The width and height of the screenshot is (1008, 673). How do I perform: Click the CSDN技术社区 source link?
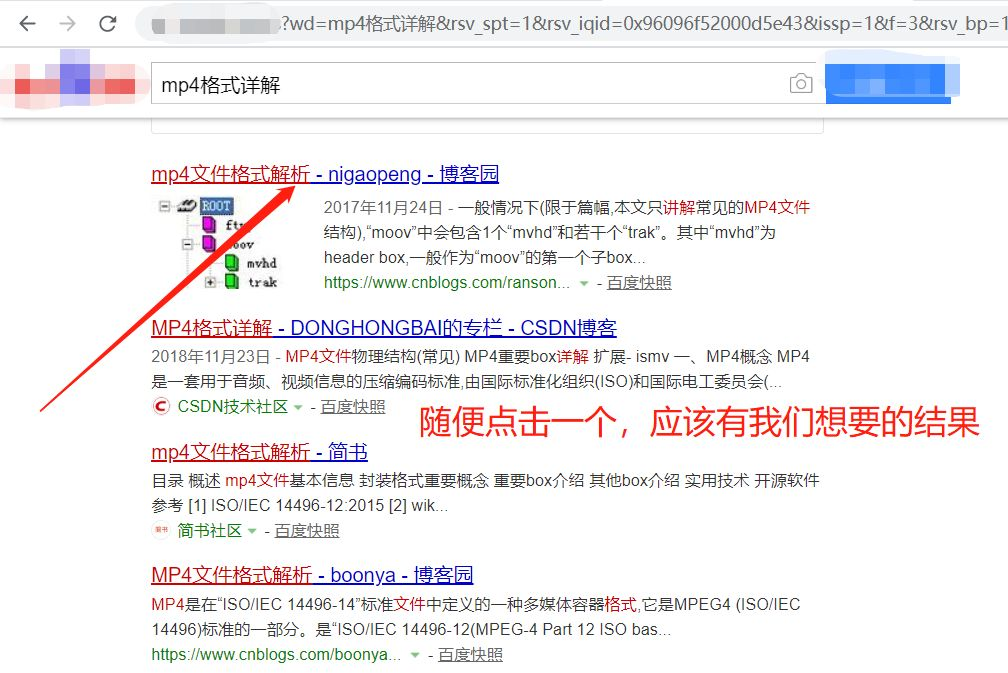[x=232, y=406]
